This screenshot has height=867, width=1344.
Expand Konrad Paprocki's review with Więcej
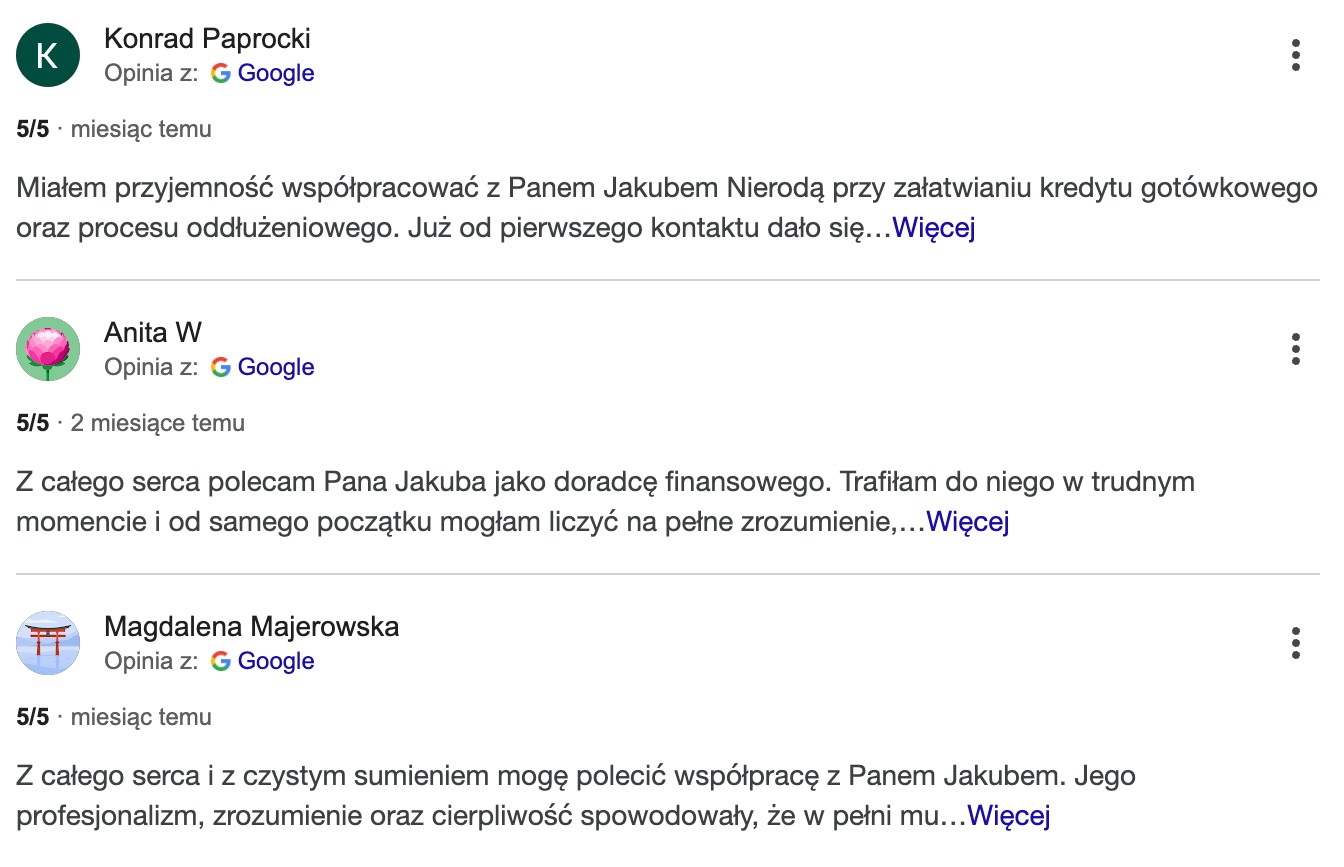pos(934,228)
